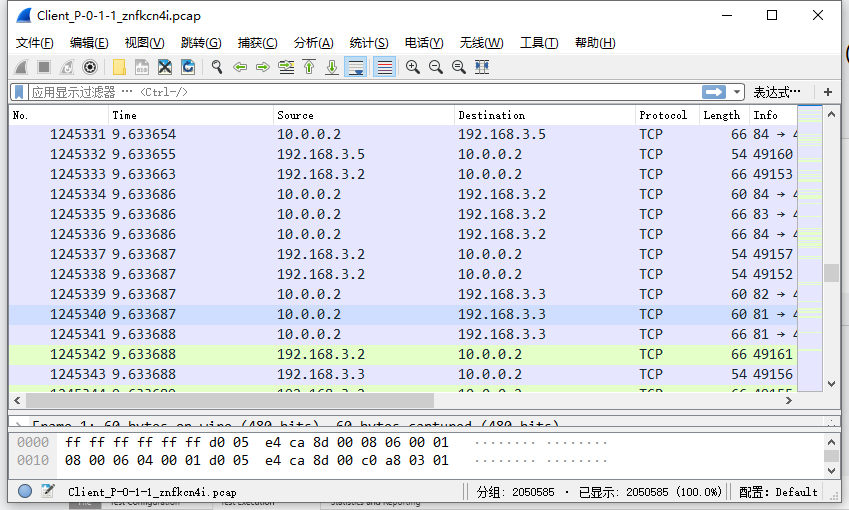The image size is (849, 510).
Task: Jump to the first packet
Action: 309,67
